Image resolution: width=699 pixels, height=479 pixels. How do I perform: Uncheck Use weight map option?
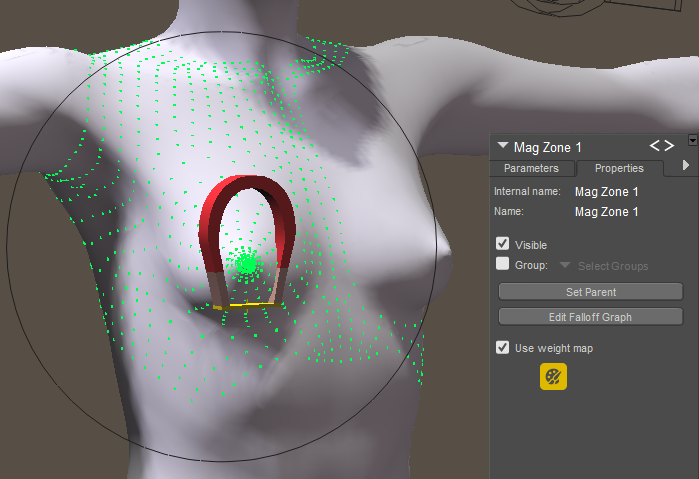pyautogui.click(x=503, y=348)
